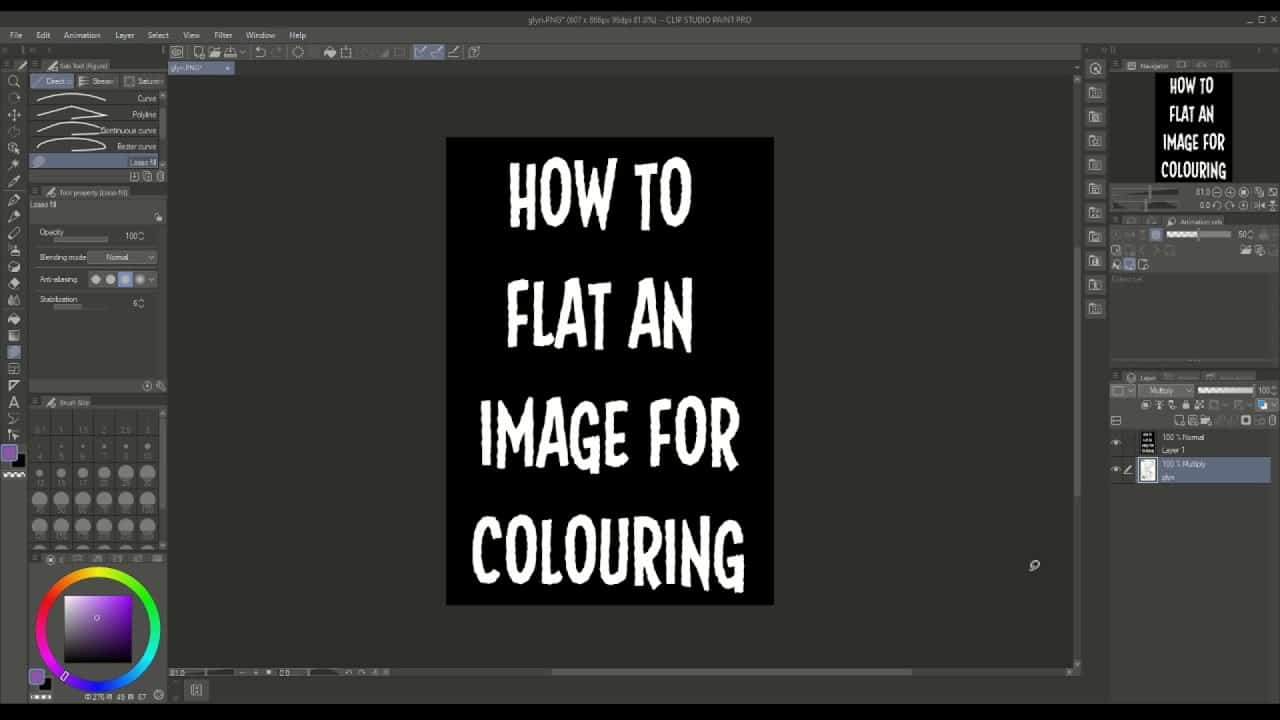The height and width of the screenshot is (720, 1280).
Task: Open the Save icon's dropdown arrow
Action: (241, 52)
